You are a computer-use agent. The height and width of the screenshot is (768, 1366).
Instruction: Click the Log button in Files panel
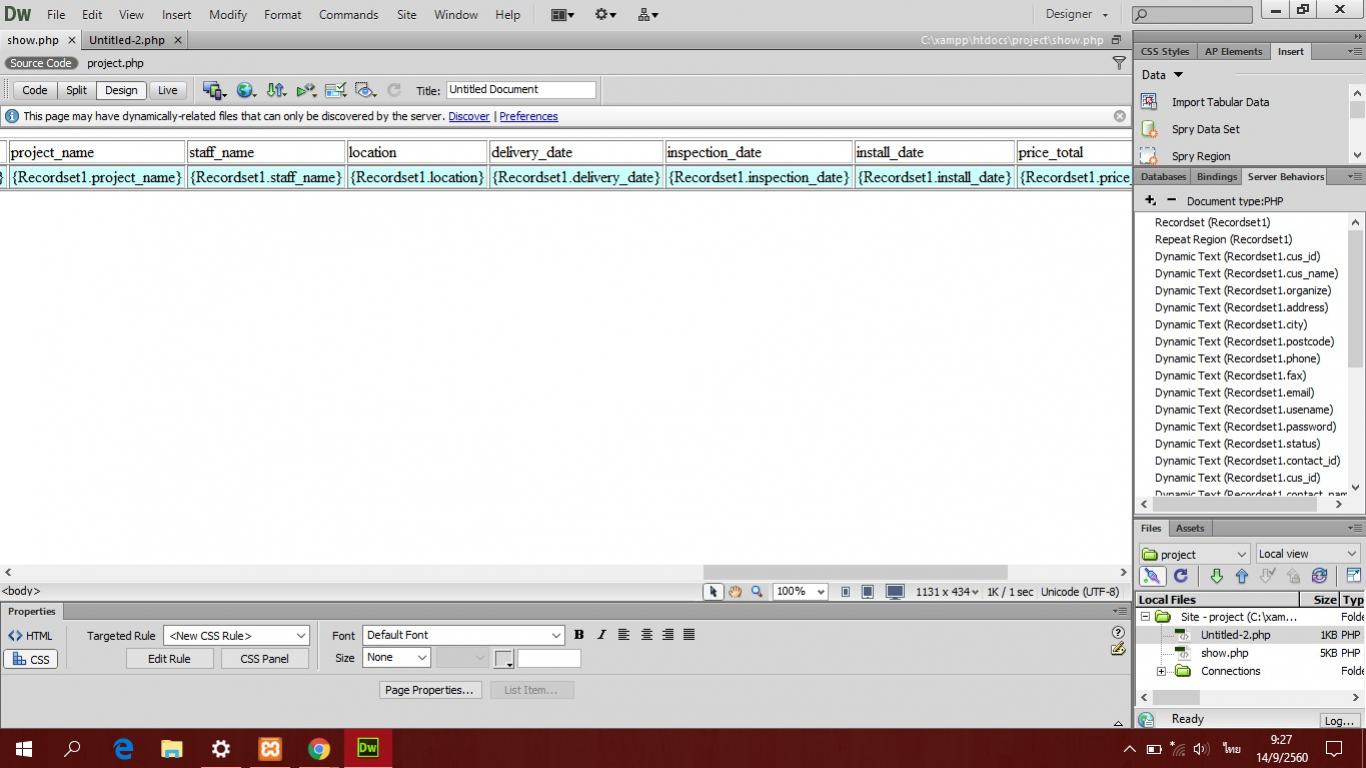pos(1339,720)
